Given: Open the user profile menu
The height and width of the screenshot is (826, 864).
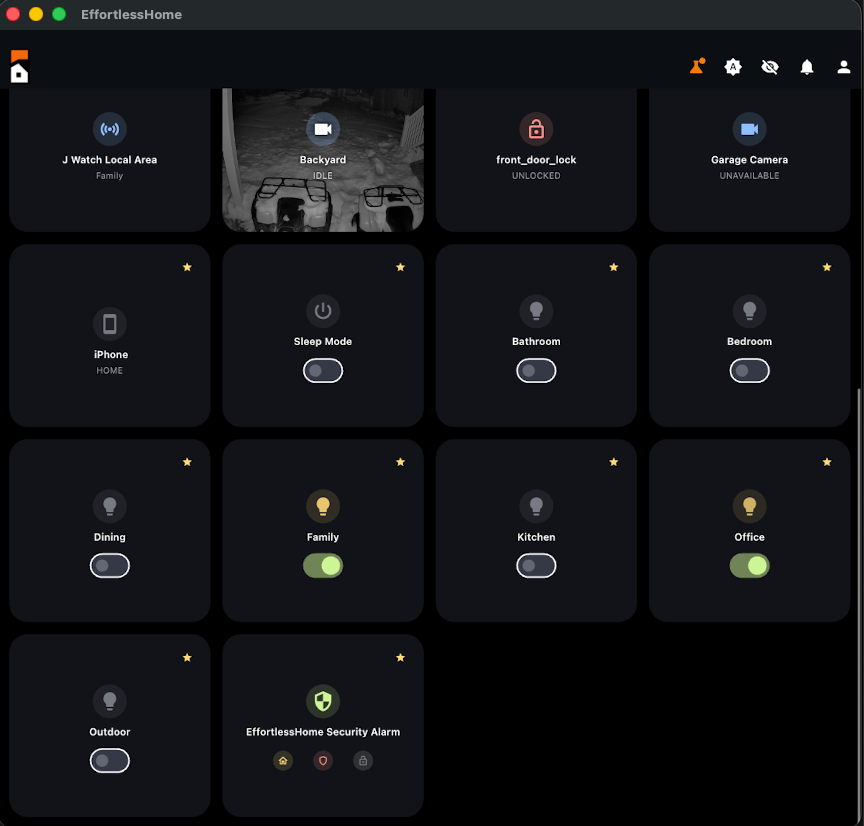Looking at the screenshot, I should (x=843, y=67).
